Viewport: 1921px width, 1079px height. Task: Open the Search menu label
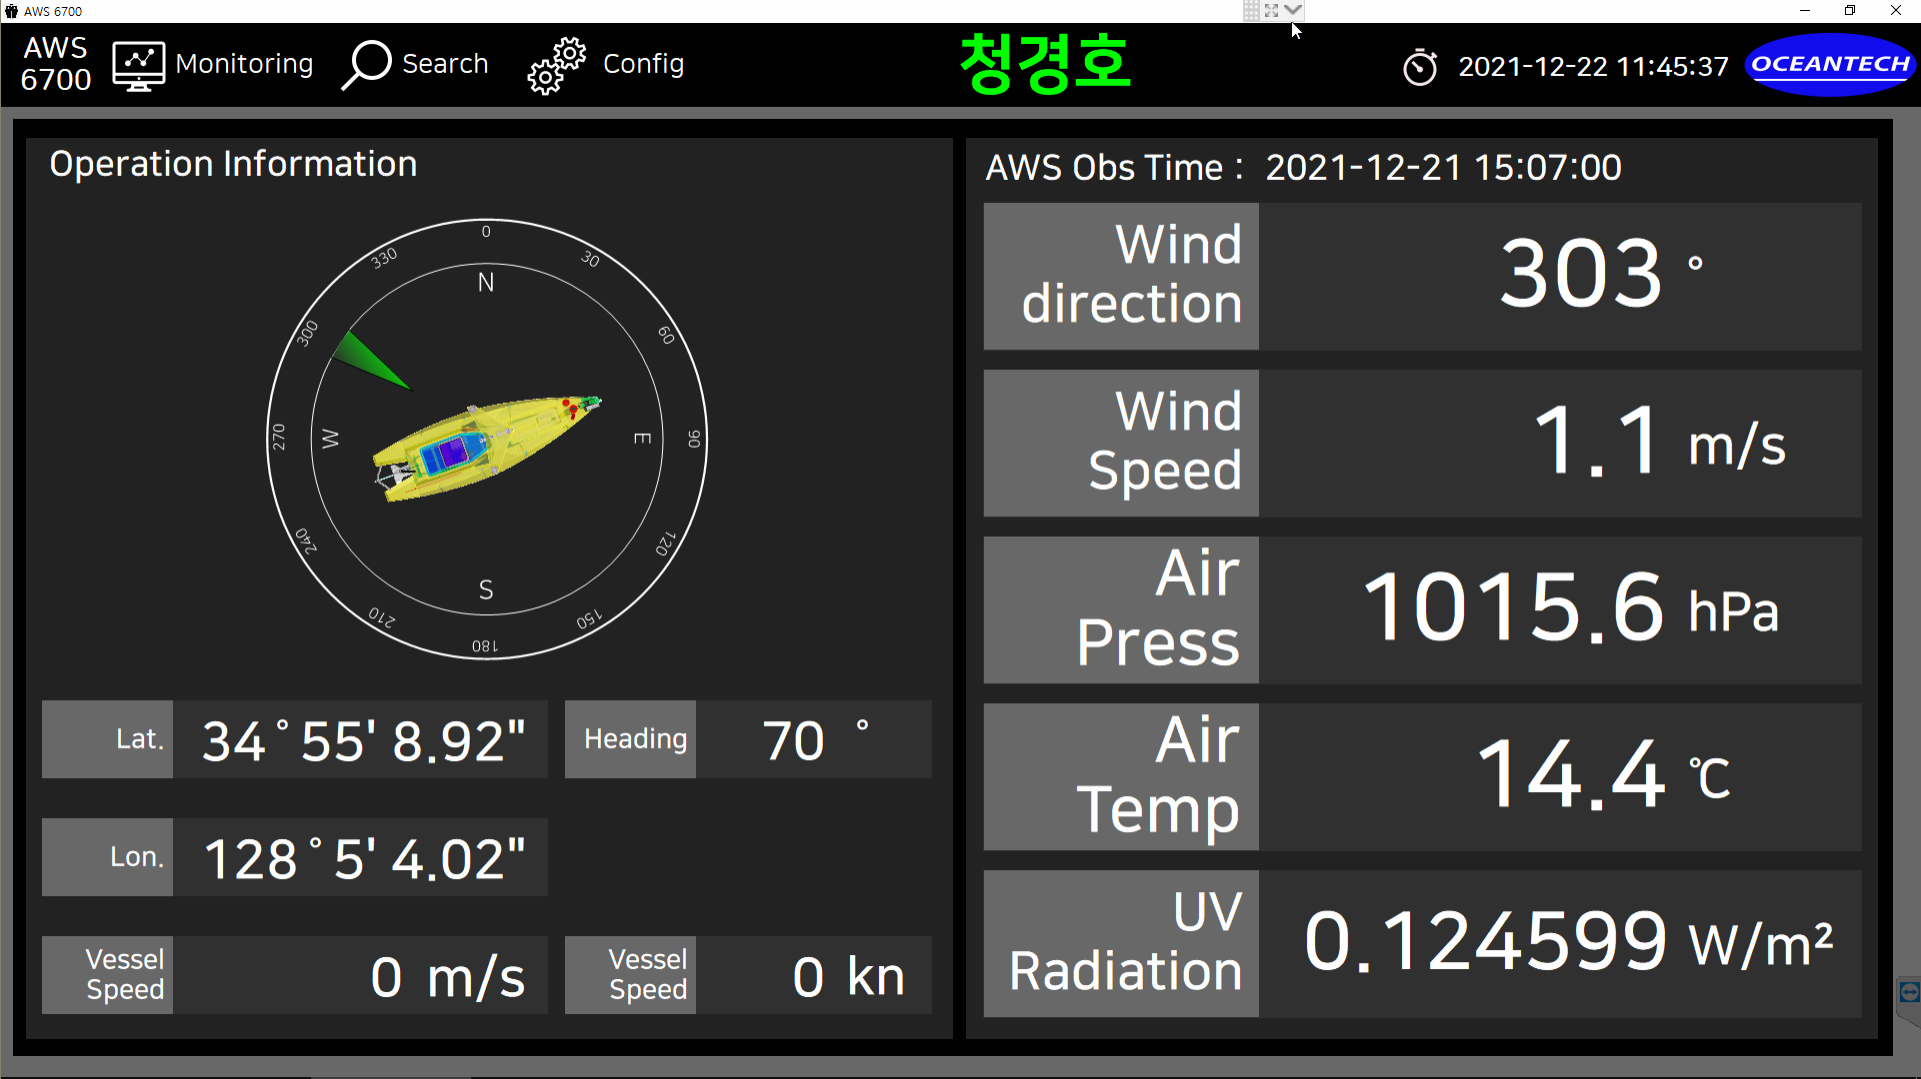coord(445,64)
